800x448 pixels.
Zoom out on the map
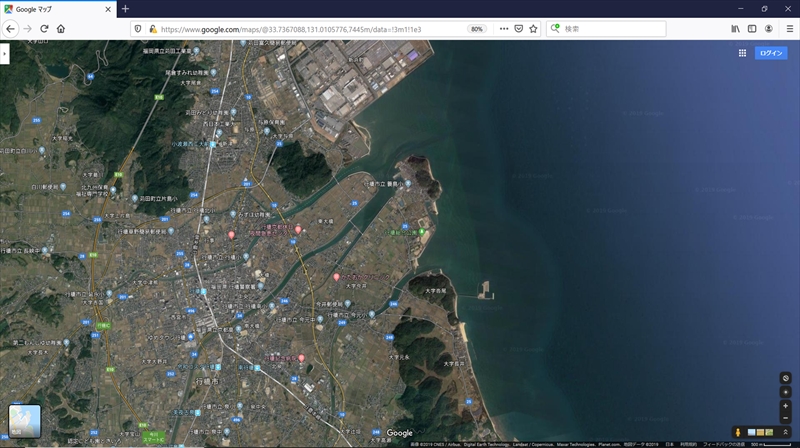tap(786, 418)
